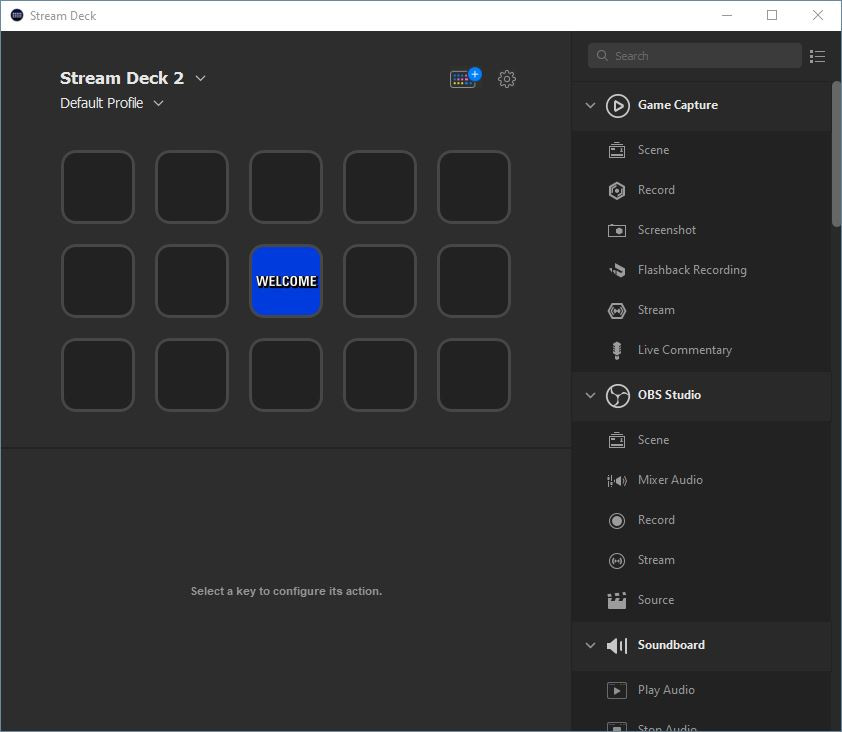
Task: Click the Default Profile label text
Action: tap(101, 103)
